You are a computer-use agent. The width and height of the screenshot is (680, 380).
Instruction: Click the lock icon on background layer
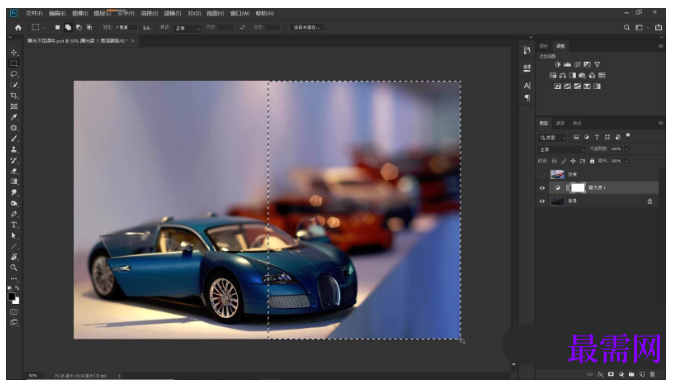tap(650, 201)
